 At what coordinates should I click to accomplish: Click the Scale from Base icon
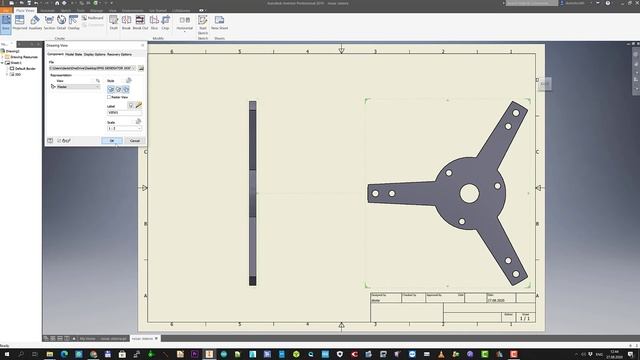point(138,122)
